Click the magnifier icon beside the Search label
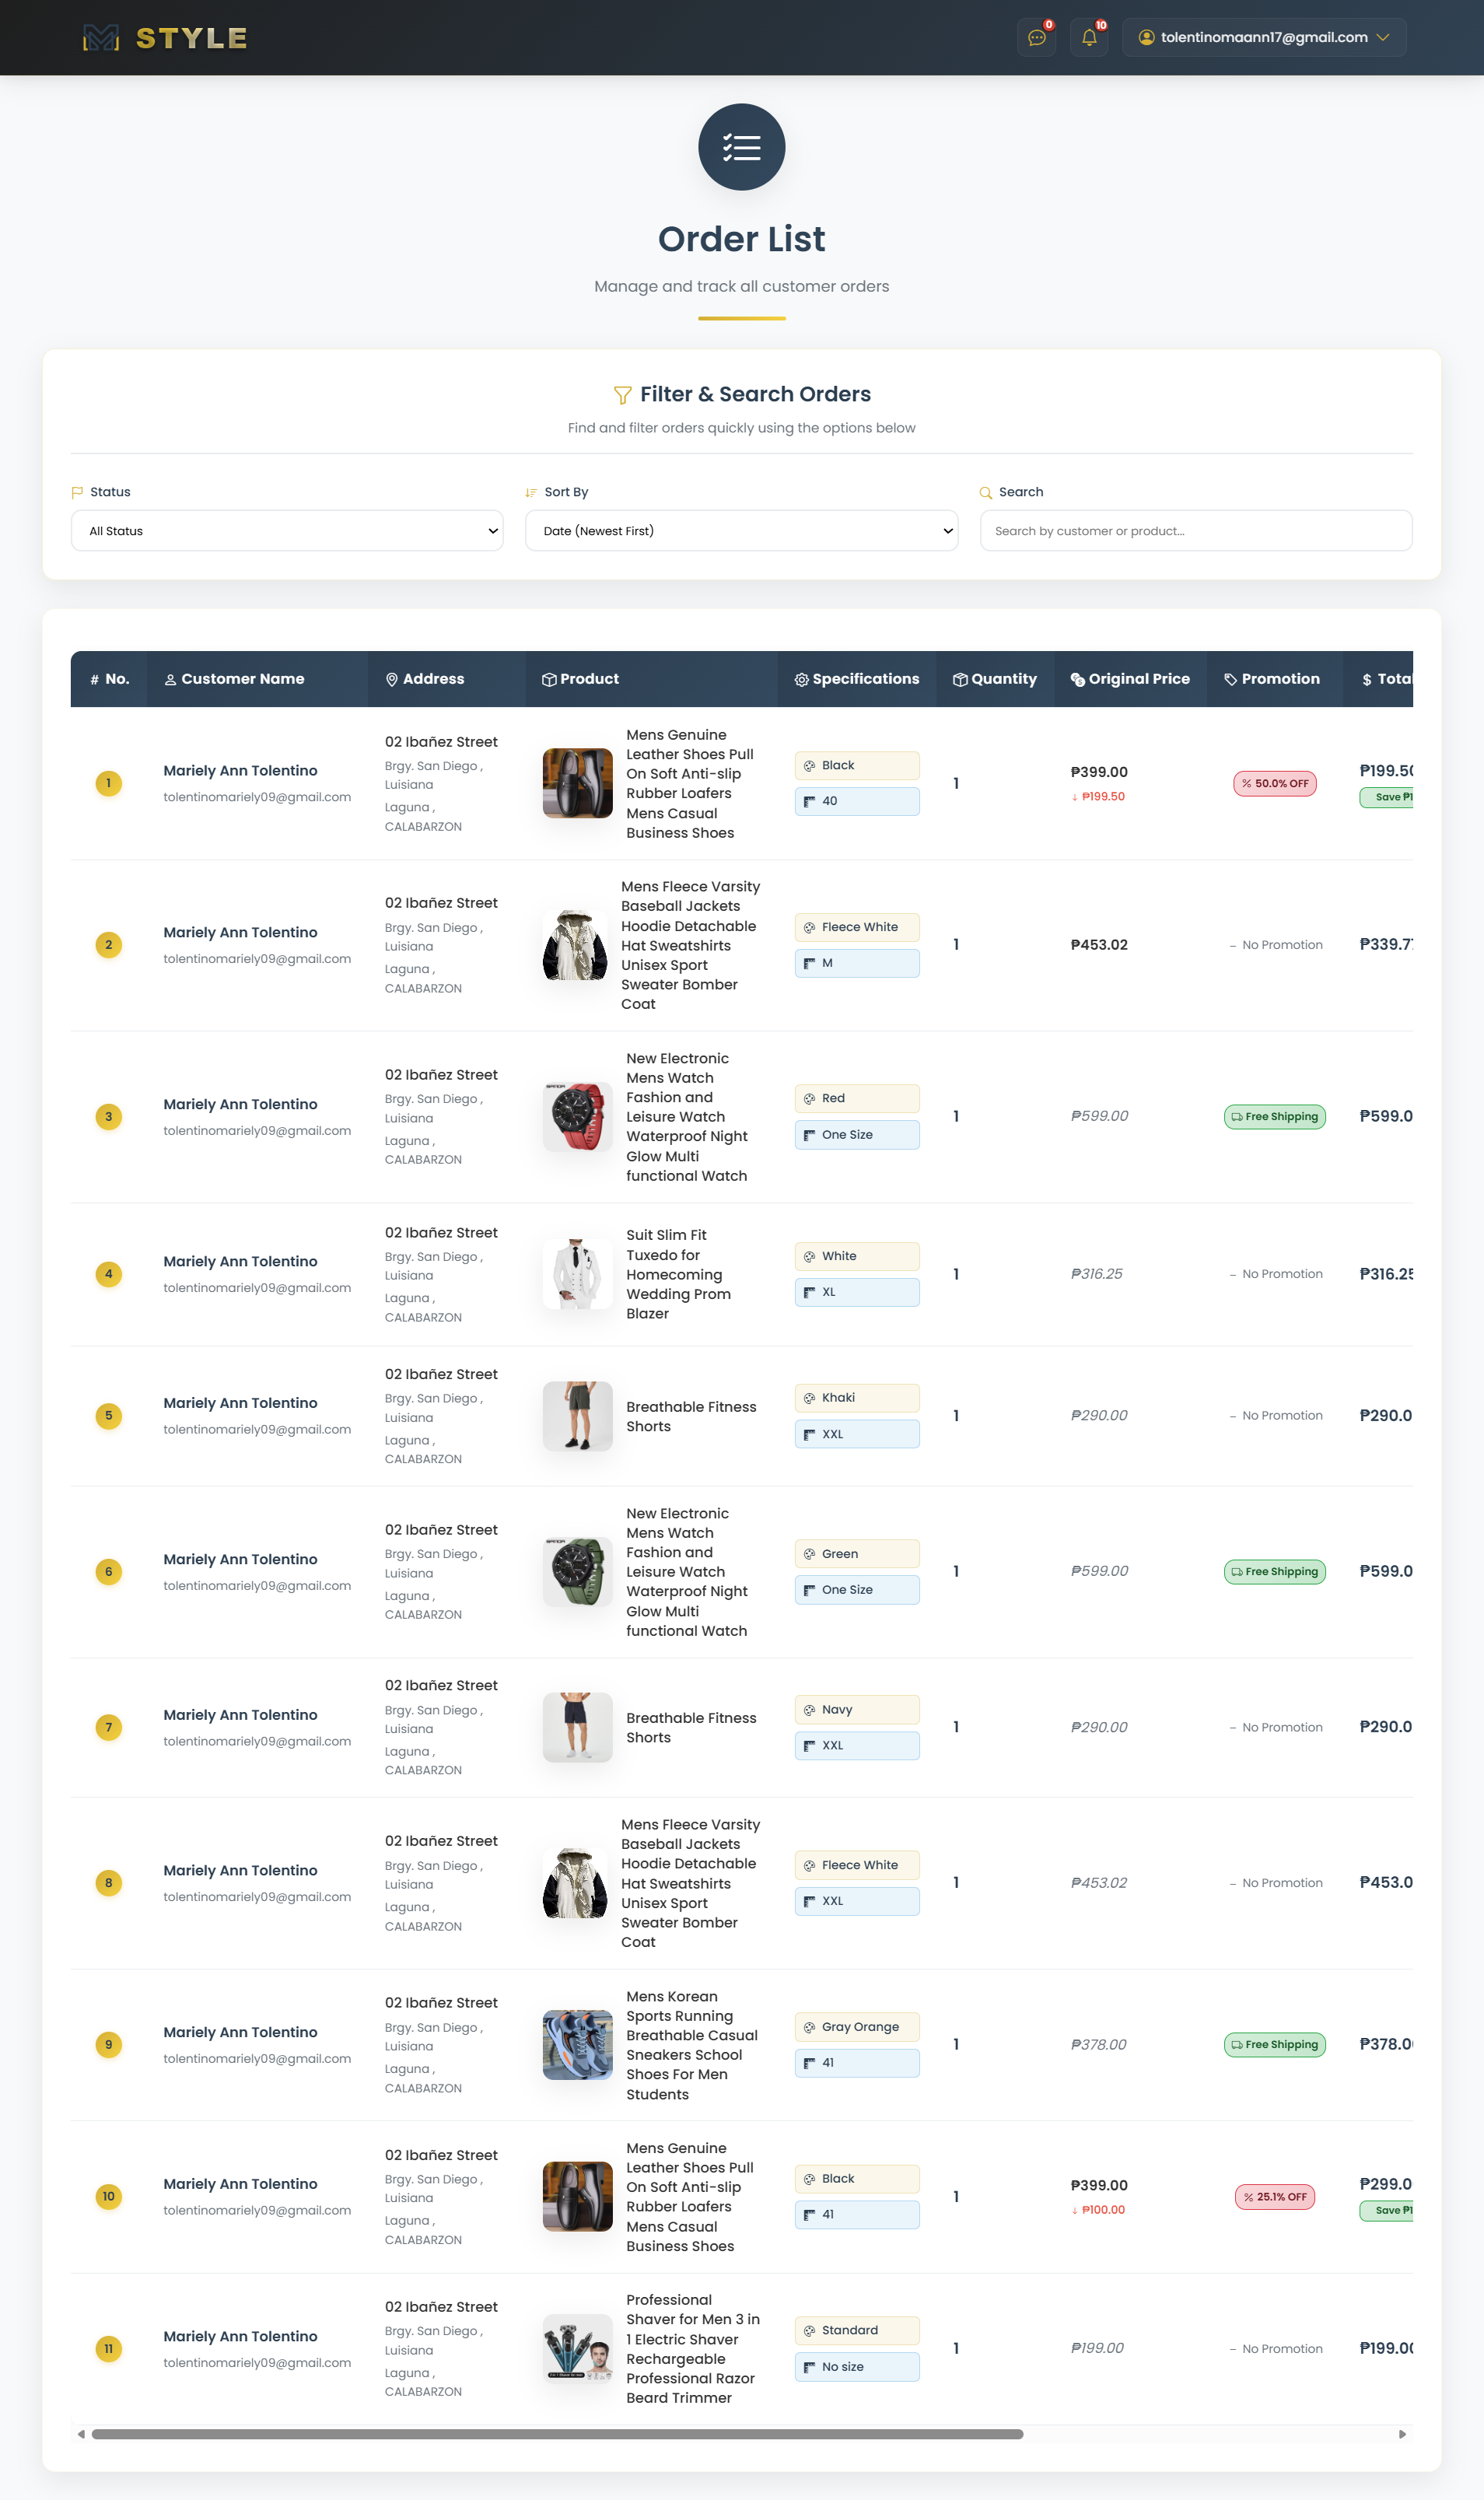The image size is (1484, 2500). 988,491
